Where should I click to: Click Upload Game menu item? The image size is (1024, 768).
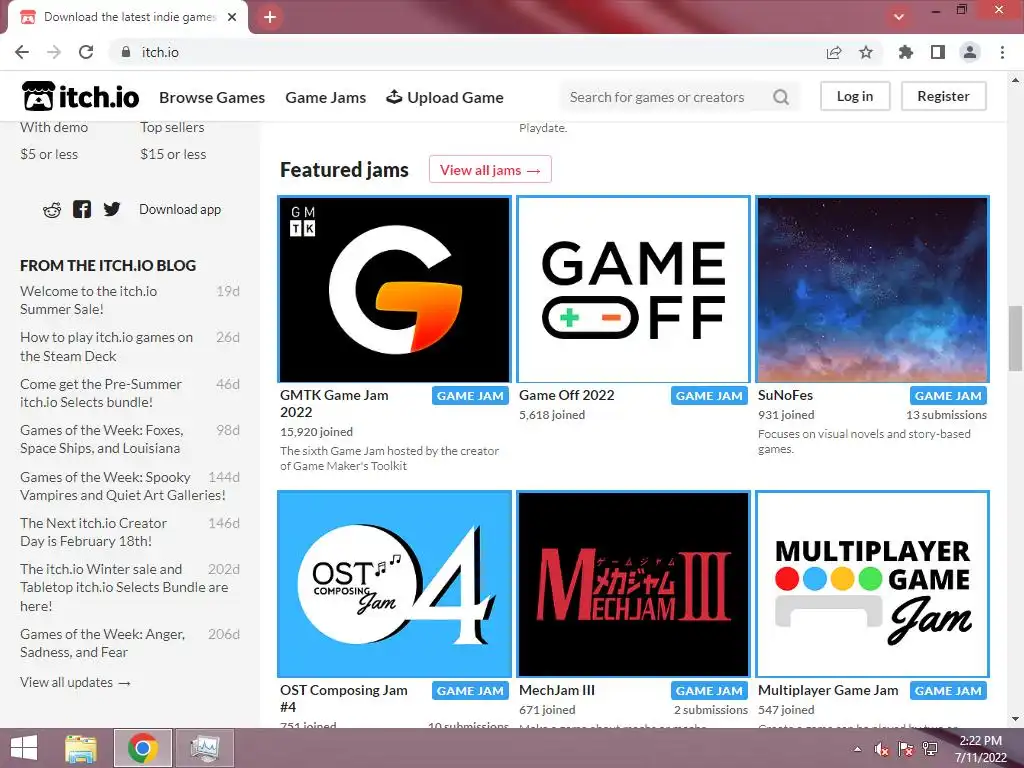pyautogui.click(x=445, y=97)
